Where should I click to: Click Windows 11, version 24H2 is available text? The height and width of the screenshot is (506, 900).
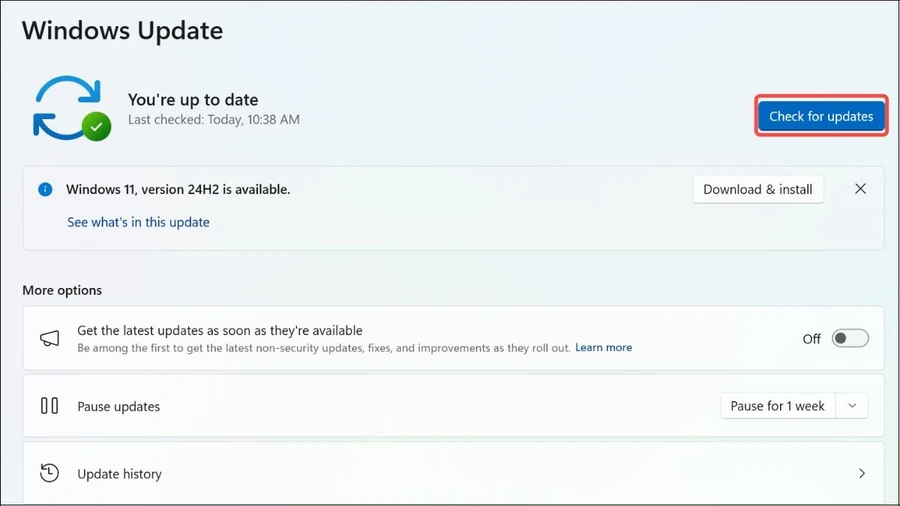[x=178, y=189]
